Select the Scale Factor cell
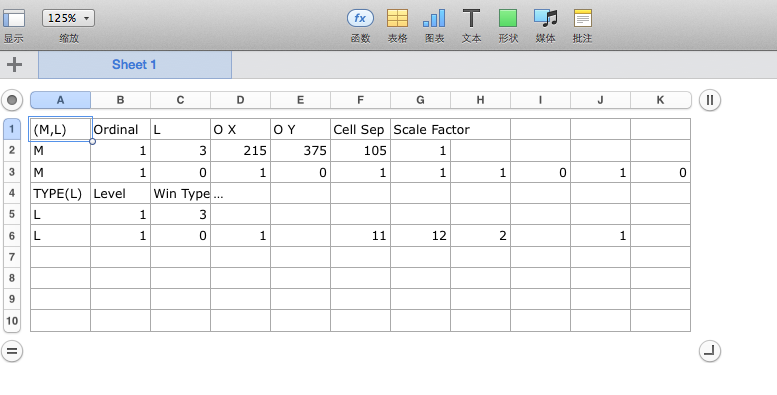Image resolution: width=777 pixels, height=395 pixels. coord(450,129)
